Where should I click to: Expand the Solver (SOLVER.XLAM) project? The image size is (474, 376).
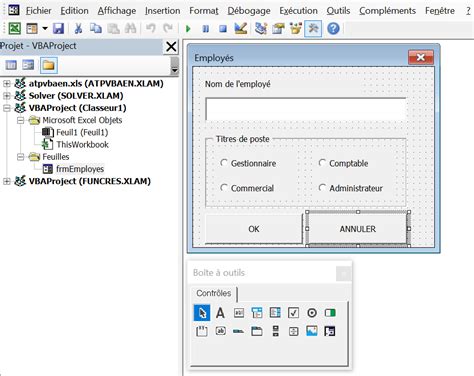[x=6, y=96]
